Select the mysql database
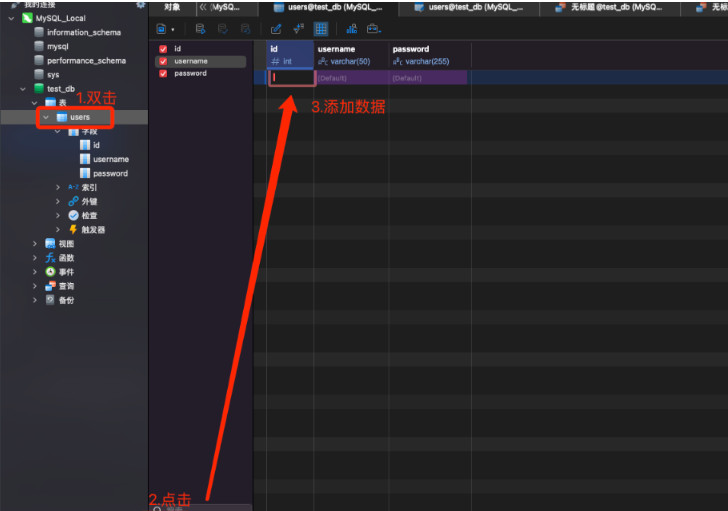This screenshot has width=728, height=511. (x=58, y=46)
